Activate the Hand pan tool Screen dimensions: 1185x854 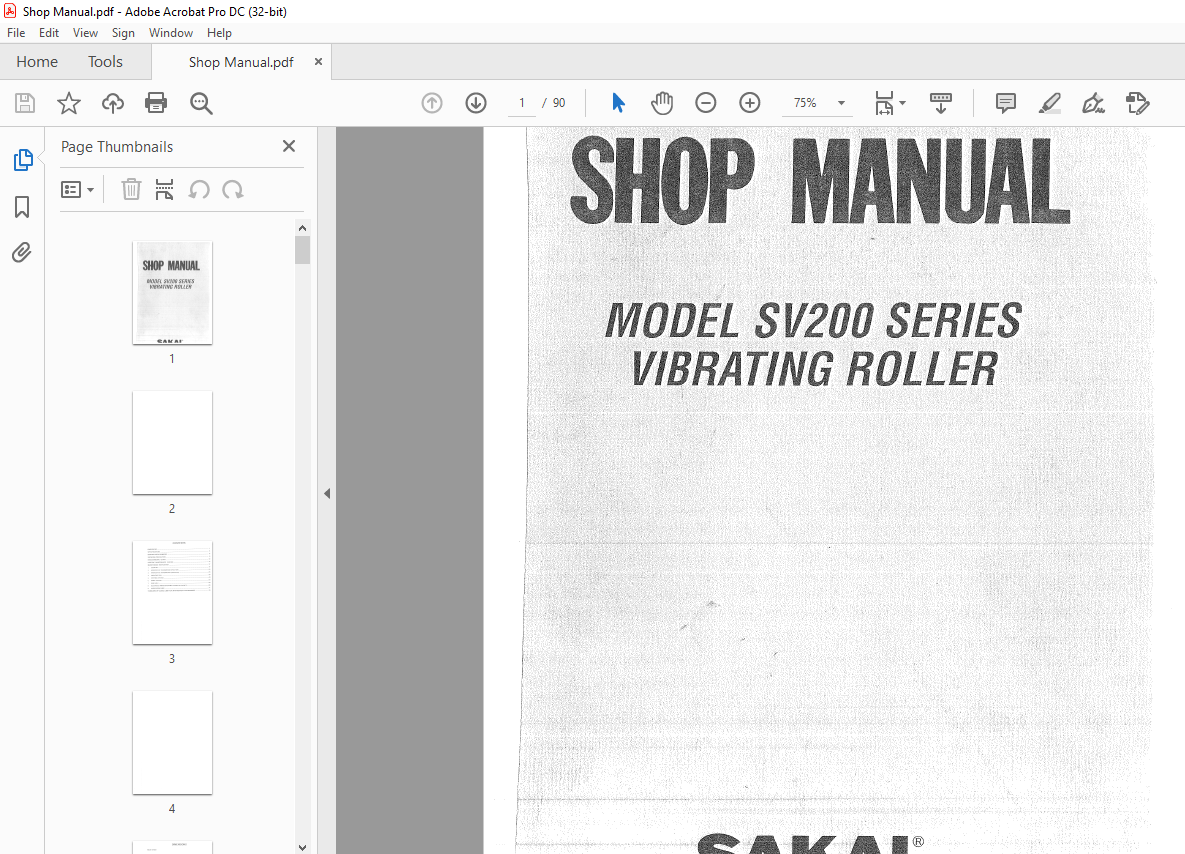pos(662,103)
